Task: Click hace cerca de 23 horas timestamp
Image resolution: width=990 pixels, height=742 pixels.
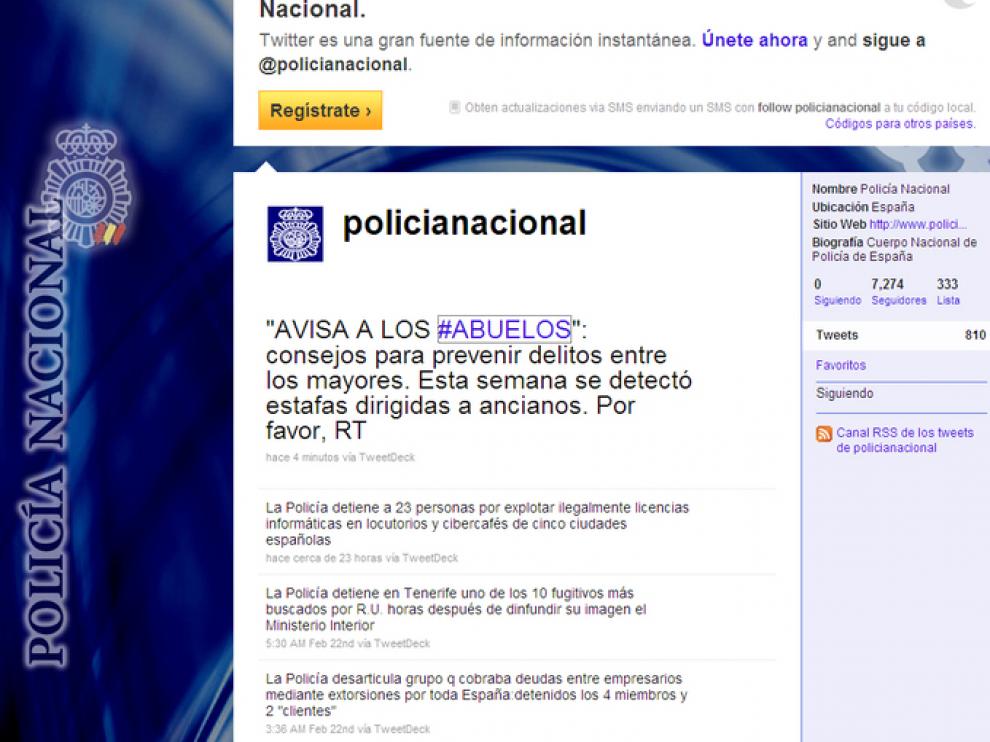Action: point(324,558)
